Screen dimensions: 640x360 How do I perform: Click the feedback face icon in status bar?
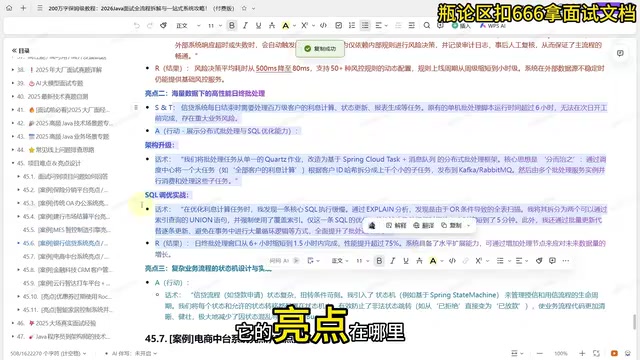[x=628, y=353]
